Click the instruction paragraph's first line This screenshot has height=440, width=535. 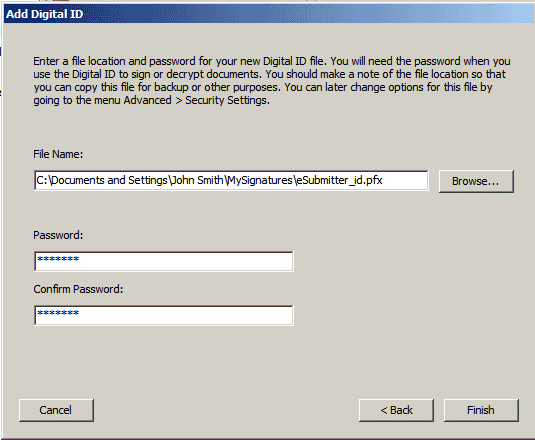[x=272, y=61]
